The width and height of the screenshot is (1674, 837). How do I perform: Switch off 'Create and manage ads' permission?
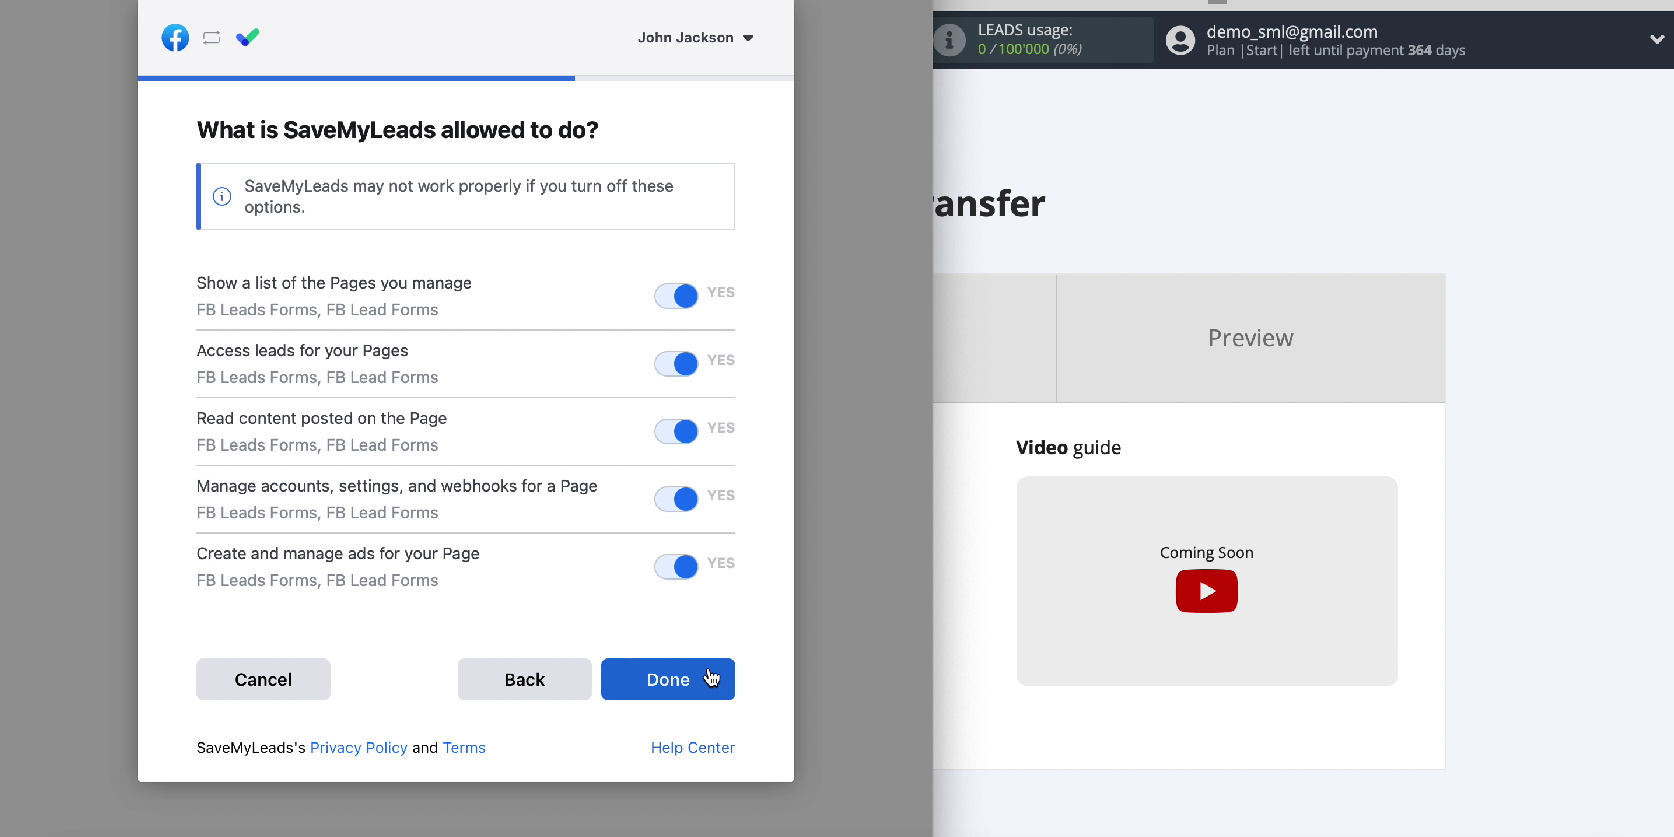coord(676,567)
